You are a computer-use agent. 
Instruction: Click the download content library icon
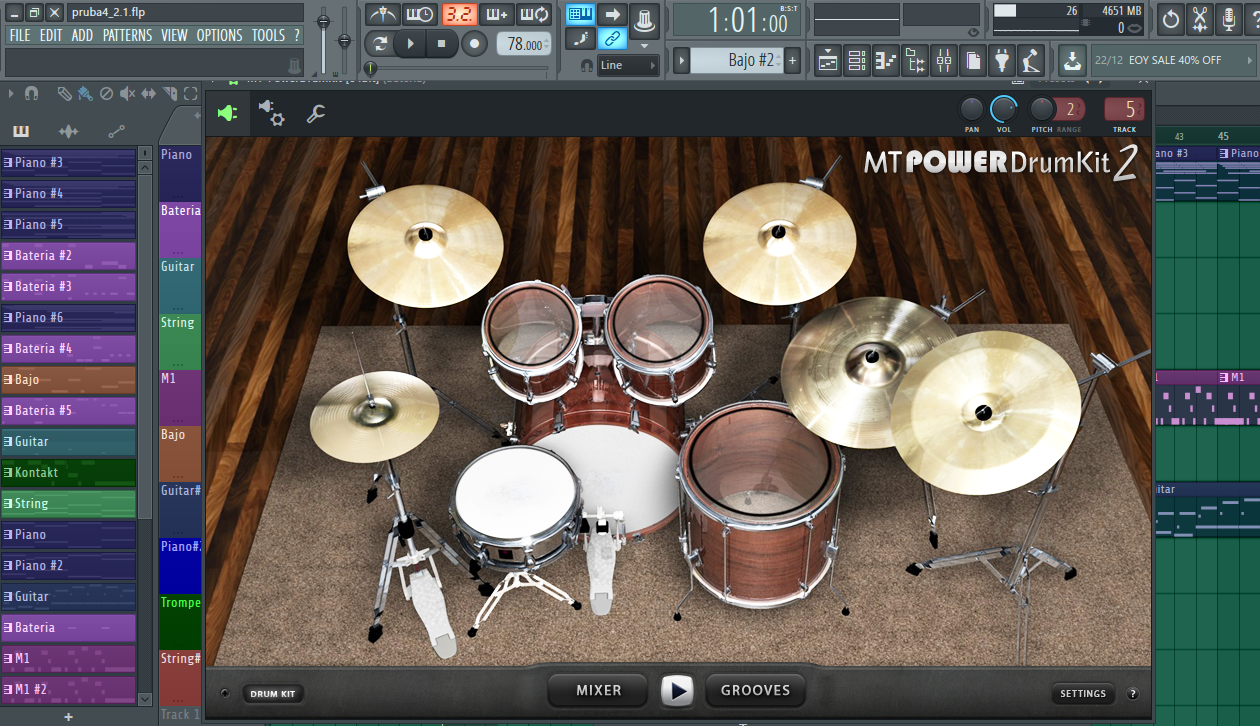(x=1072, y=60)
